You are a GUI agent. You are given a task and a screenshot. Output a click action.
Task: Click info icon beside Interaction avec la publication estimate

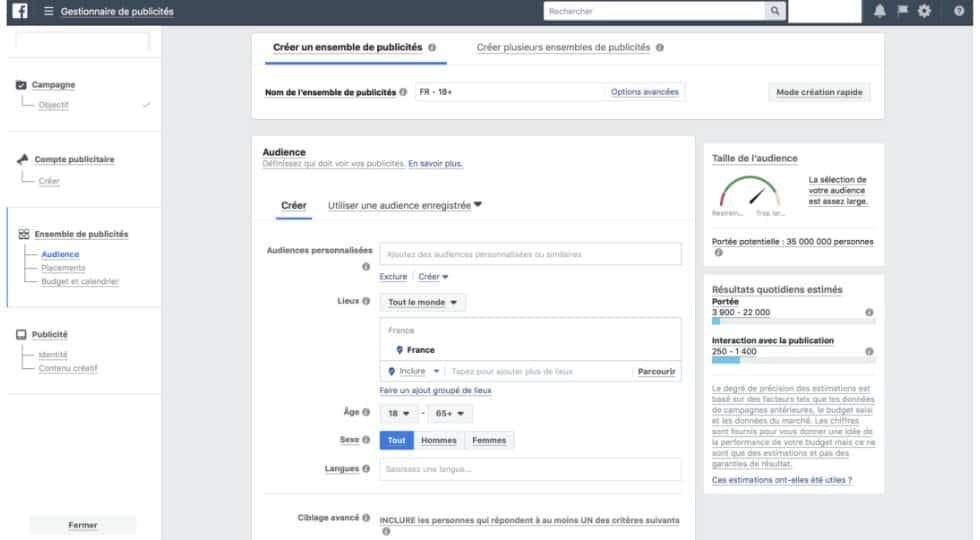point(869,351)
